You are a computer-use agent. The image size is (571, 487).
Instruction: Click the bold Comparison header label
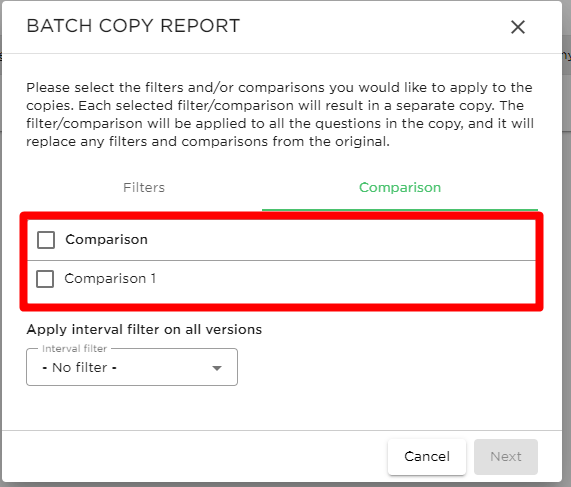106,240
